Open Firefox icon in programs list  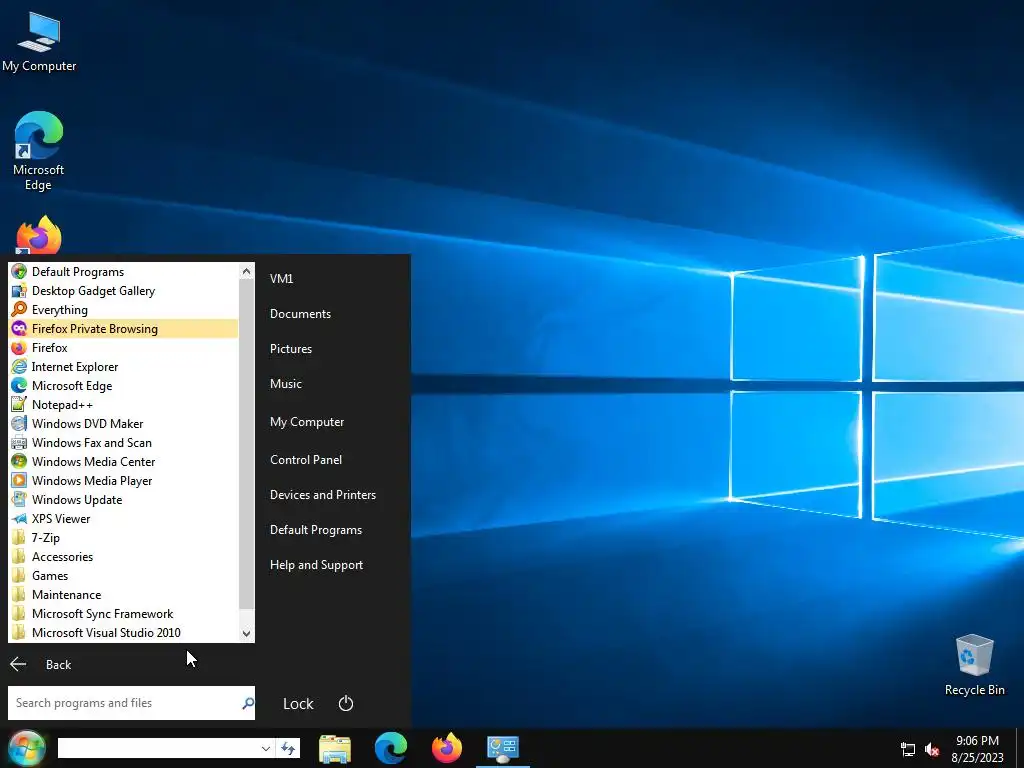point(19,347)
